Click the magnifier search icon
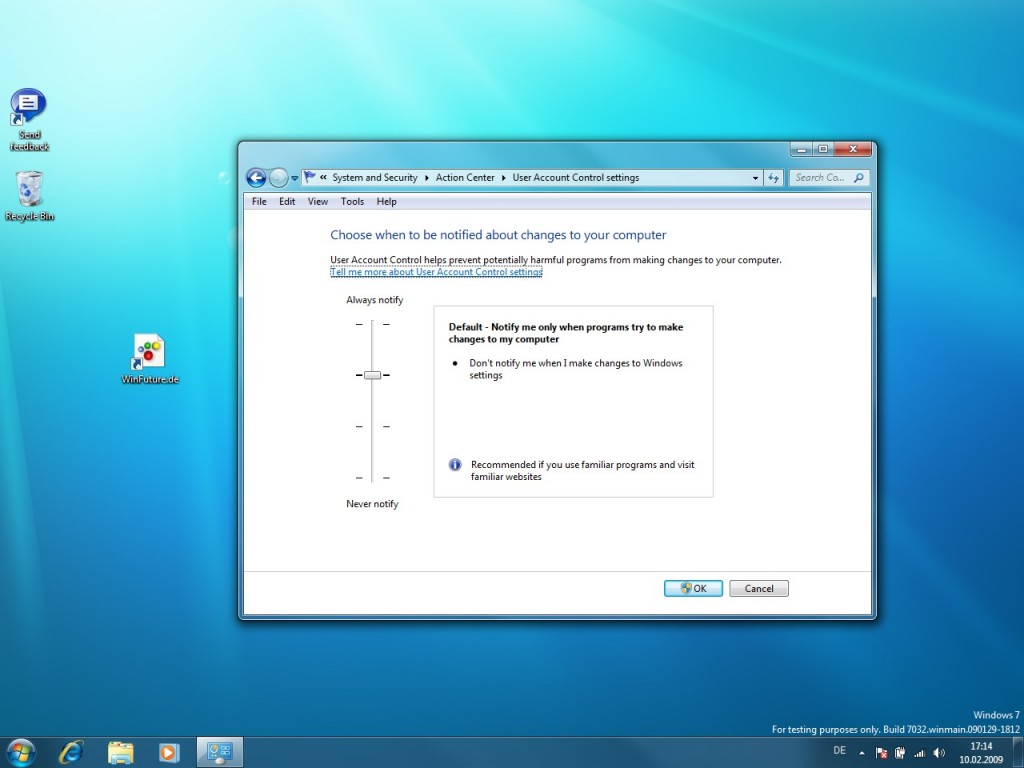This screenshot has width=1024, height=768. 859,178
